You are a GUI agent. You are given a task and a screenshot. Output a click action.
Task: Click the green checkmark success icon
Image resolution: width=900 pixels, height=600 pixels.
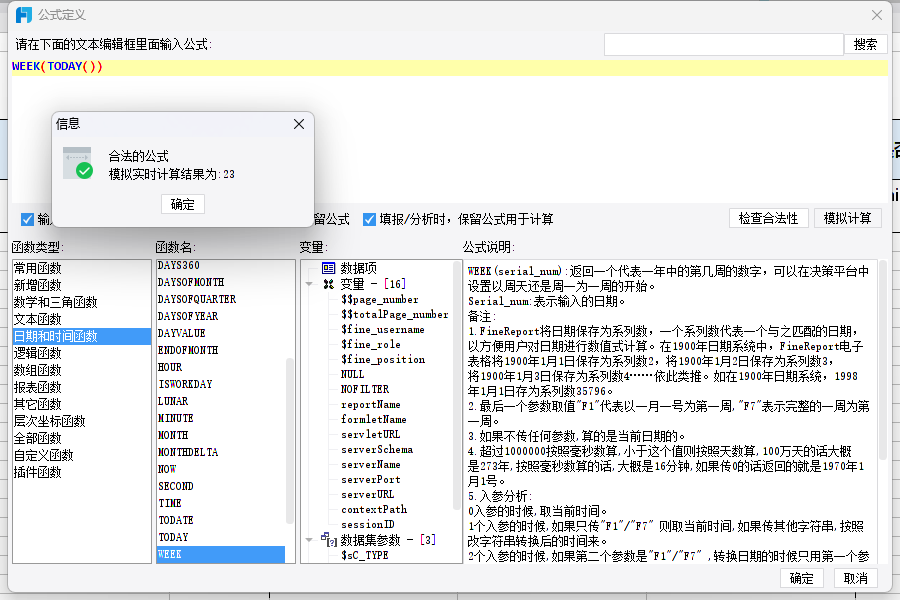(x=84, y=171)
